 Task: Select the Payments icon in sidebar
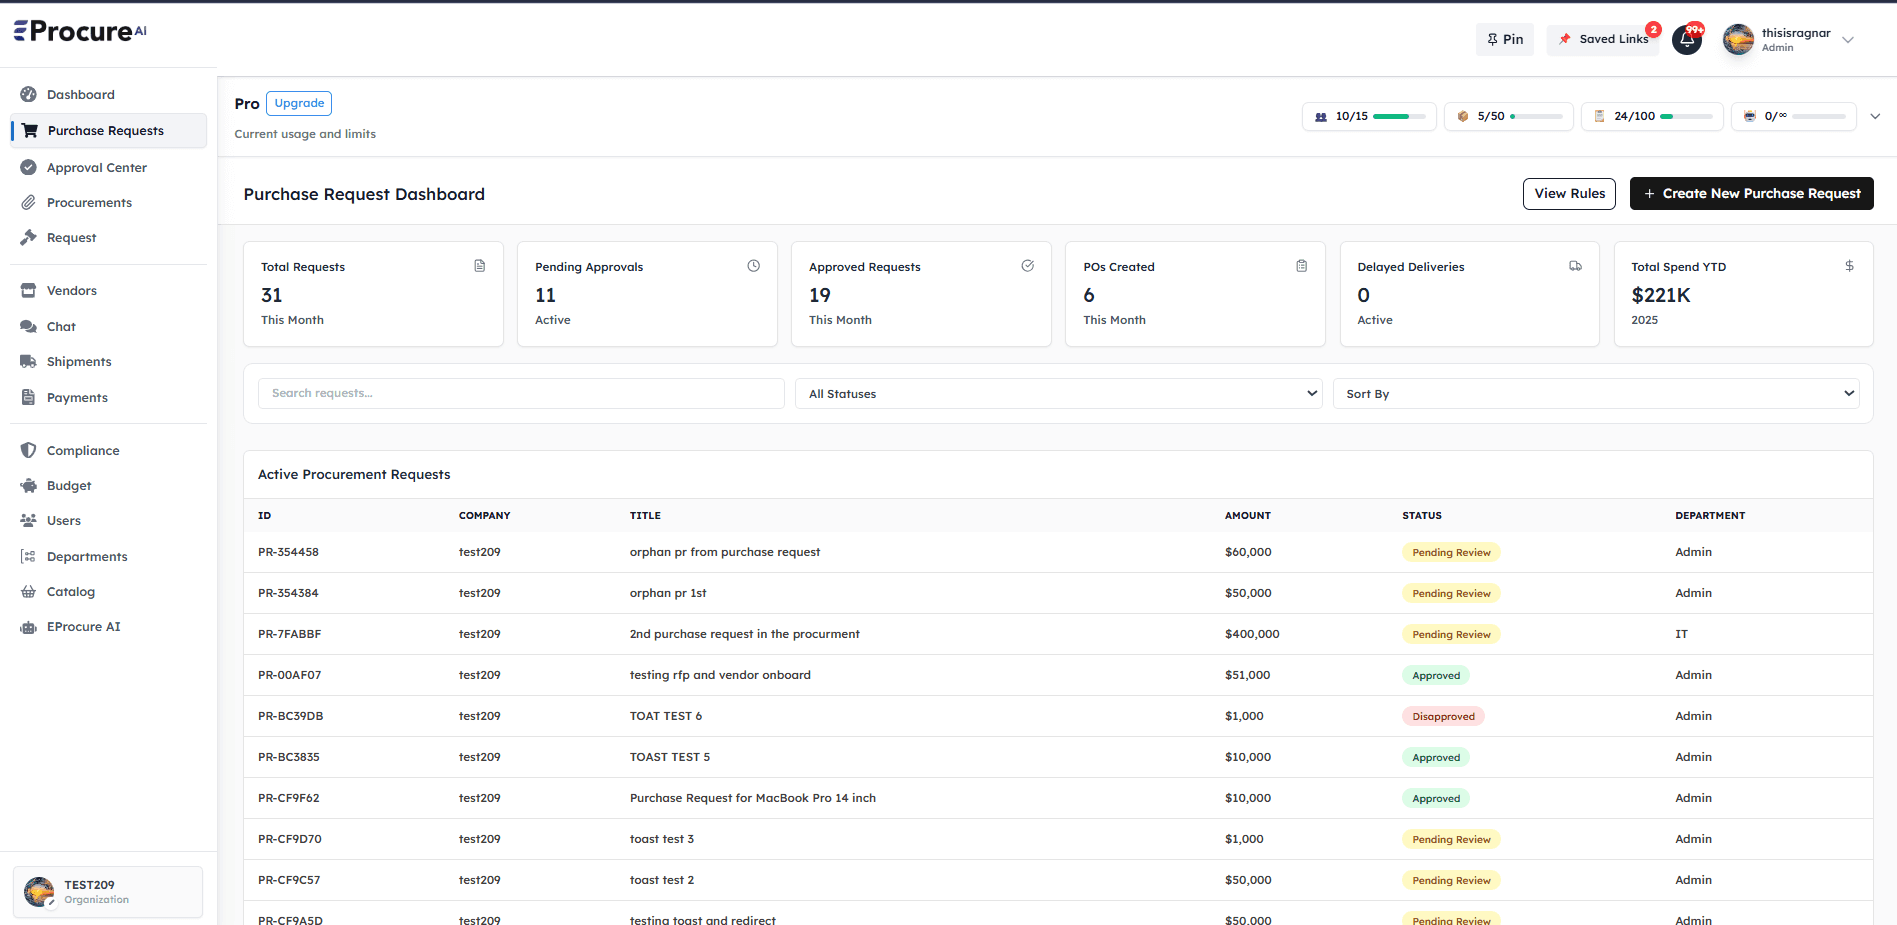coord(29,397)
